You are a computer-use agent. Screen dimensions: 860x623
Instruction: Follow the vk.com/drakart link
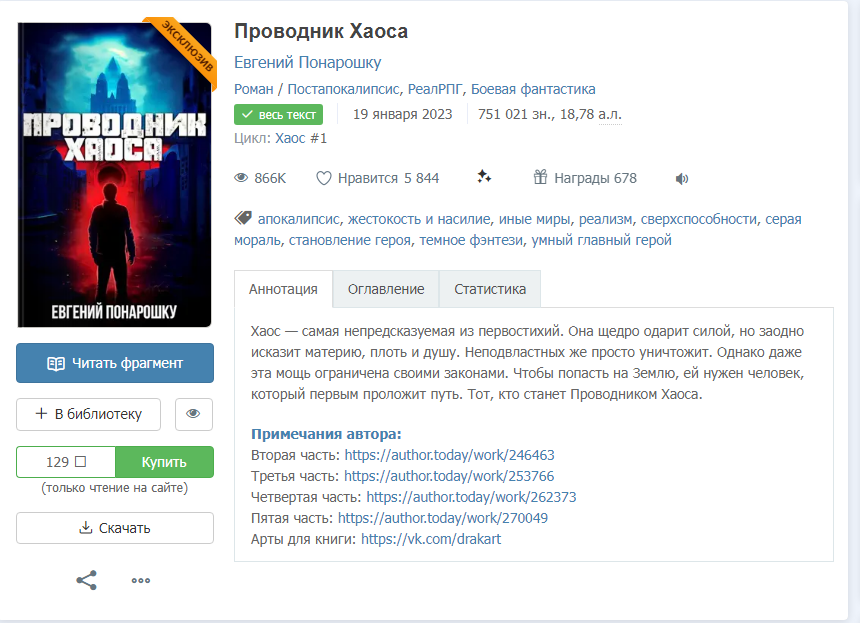point(431,539)
